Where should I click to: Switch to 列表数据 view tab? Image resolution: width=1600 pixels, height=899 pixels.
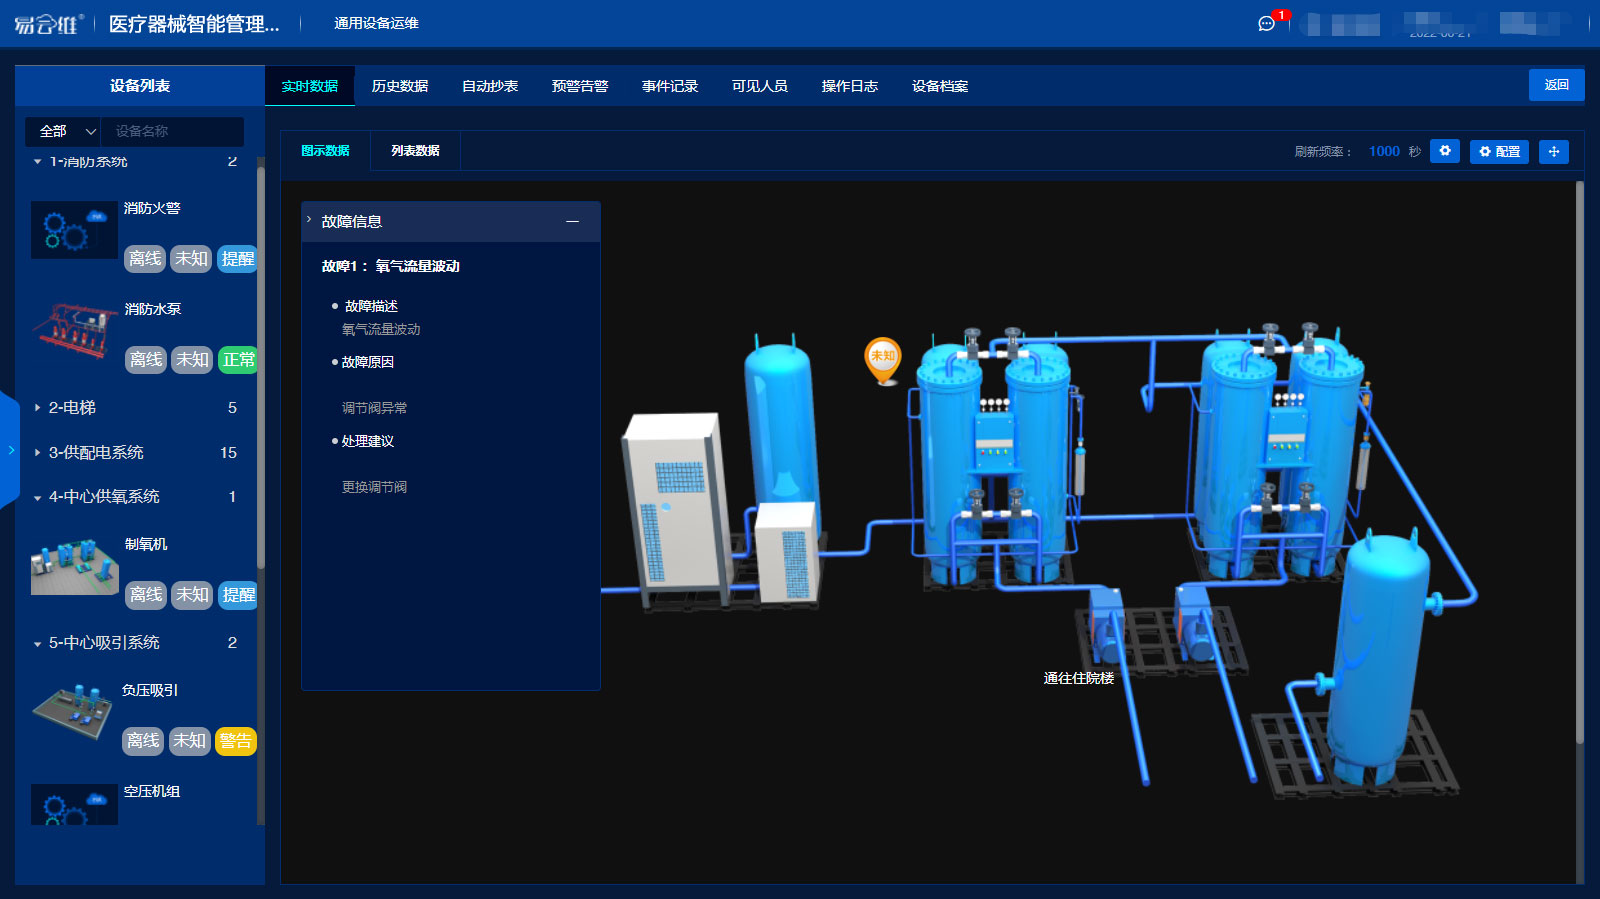[415, 151]
